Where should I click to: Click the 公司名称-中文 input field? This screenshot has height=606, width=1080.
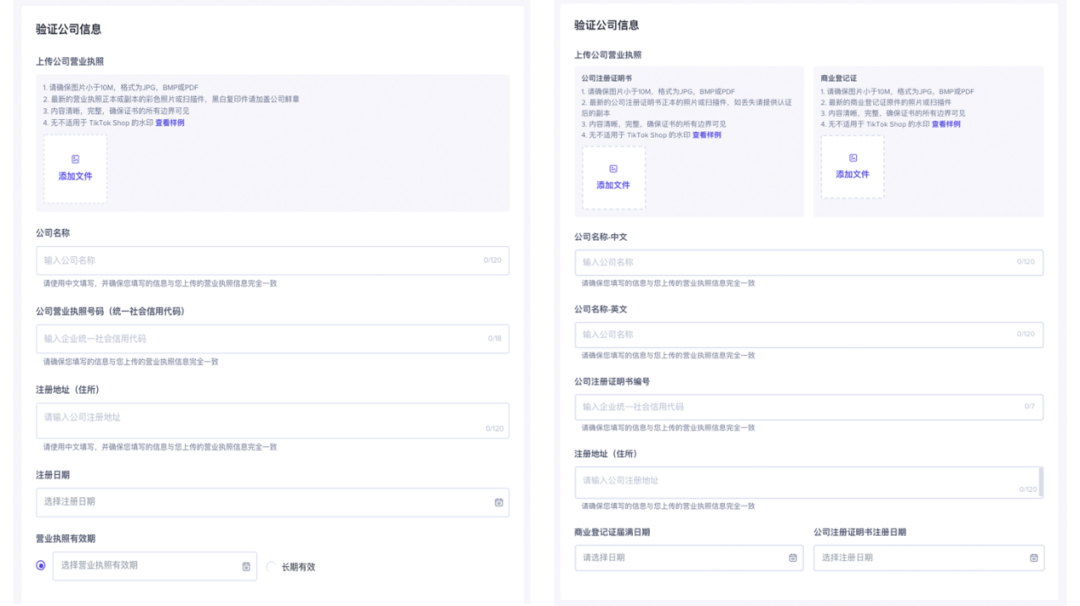click(x=800, y=262)
